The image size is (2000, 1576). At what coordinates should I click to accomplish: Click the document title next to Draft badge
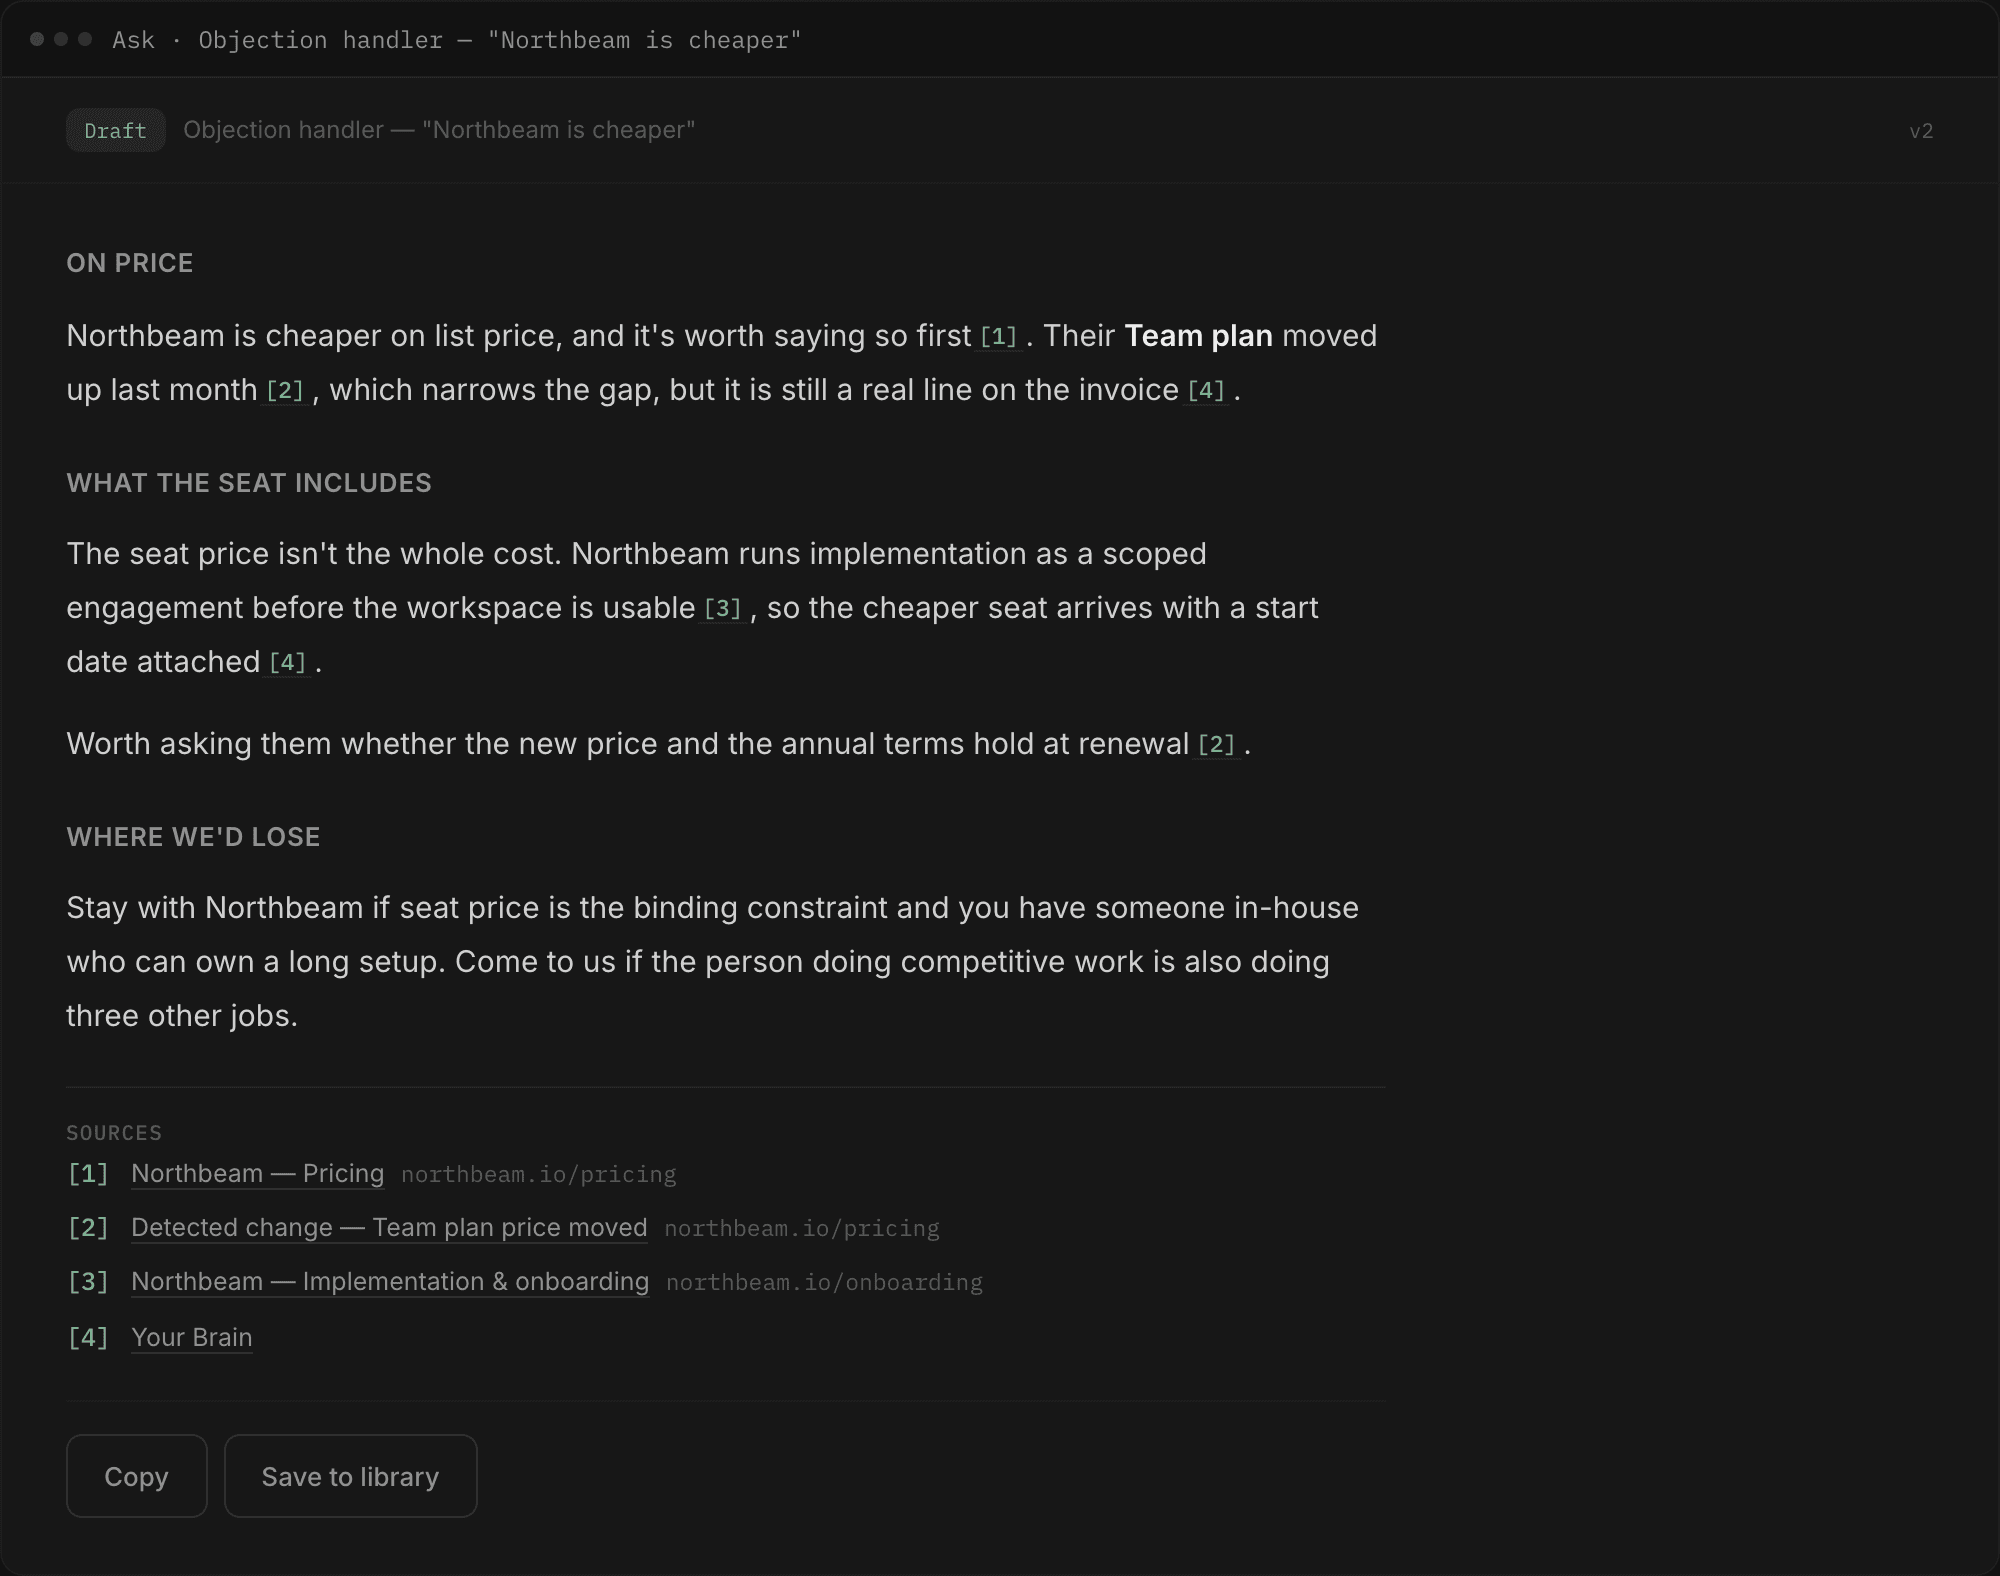point(439,130)
